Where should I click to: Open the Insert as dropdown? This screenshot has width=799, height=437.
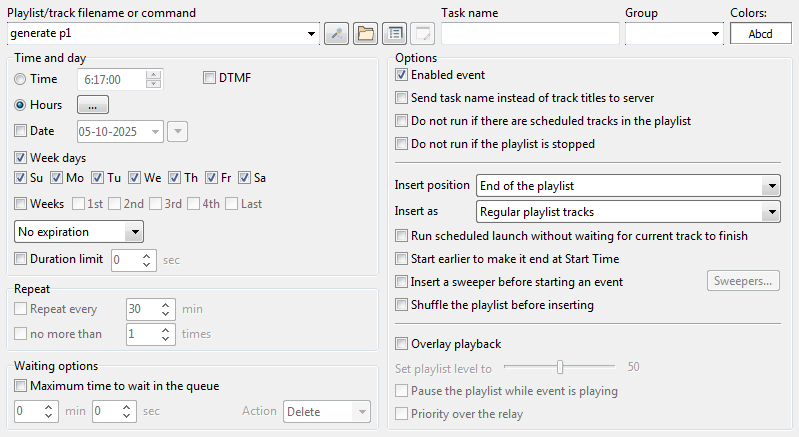click(769, 212)
